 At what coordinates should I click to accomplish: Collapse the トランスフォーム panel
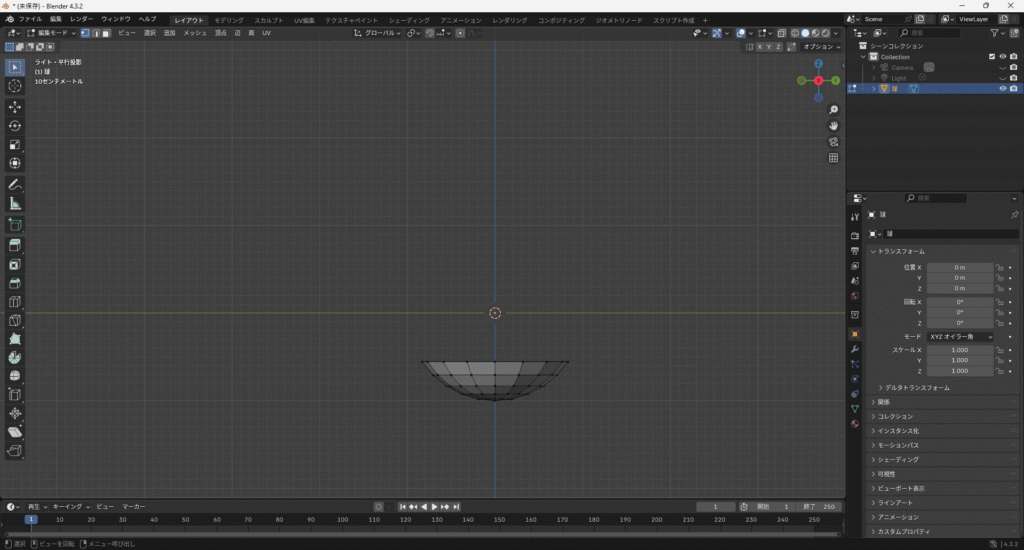click(899, 251)
